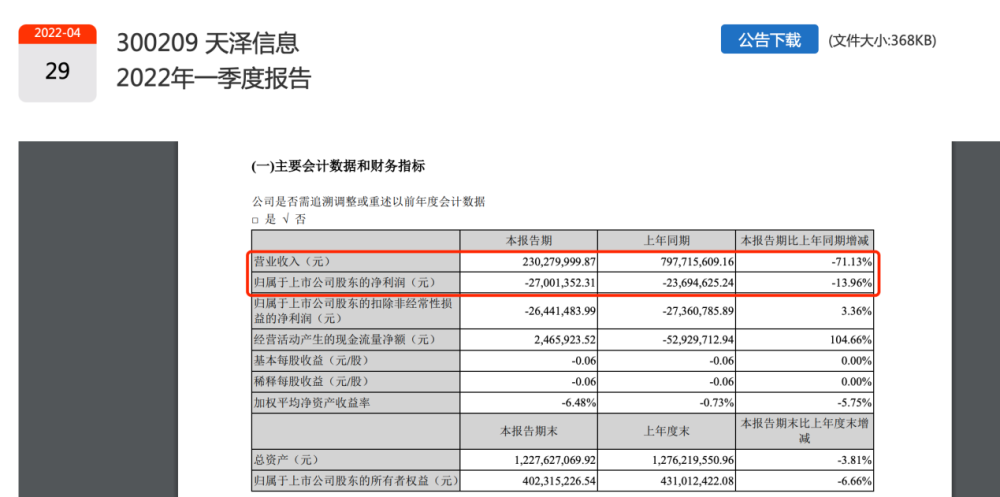This screenshot has height=497, width=1000.
Task: Click the row label 扣除非经常性损益的净利润
Action: [x=354, y=311]
